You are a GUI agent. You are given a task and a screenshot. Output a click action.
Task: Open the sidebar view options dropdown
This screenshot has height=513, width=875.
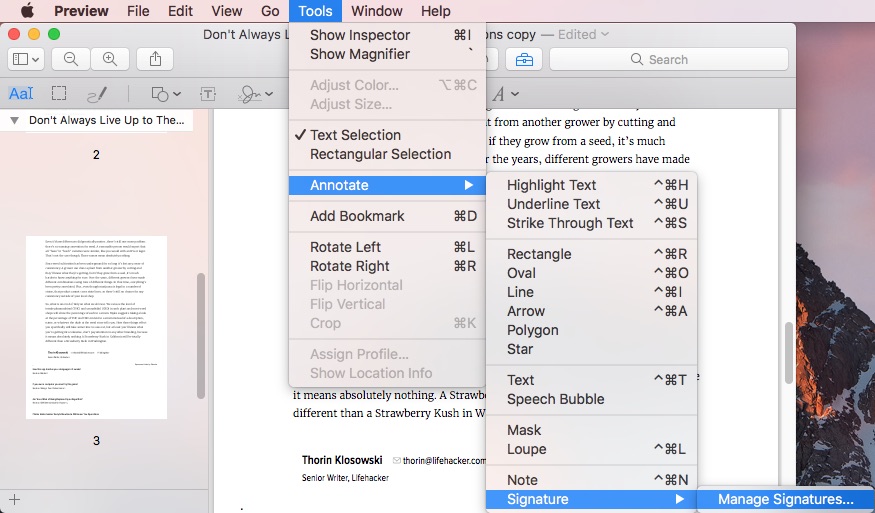coord(24,59)
